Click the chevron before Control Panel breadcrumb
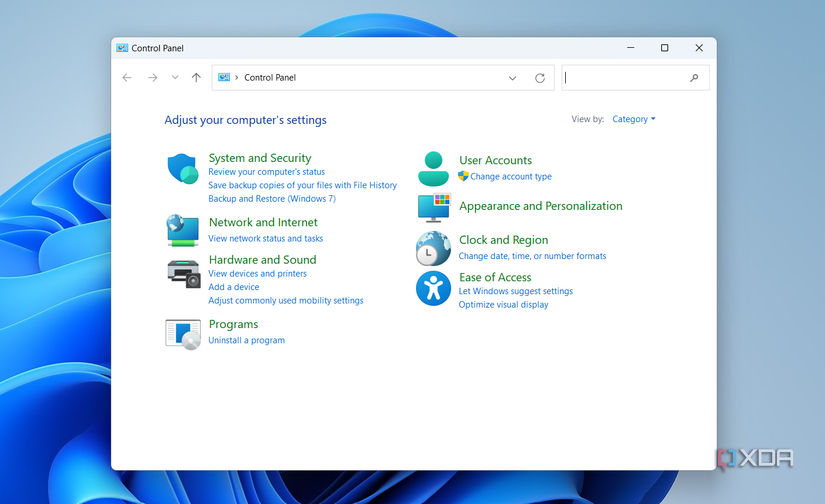The height and width of the screenshot is (504, 825). click(x=237, y=77)
